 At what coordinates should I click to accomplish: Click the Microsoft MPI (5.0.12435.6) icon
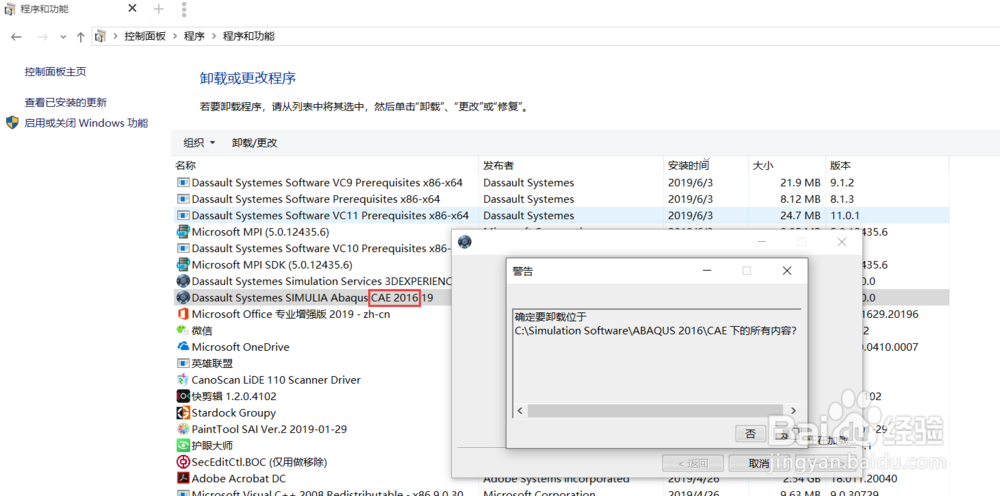tap(183, 231)
